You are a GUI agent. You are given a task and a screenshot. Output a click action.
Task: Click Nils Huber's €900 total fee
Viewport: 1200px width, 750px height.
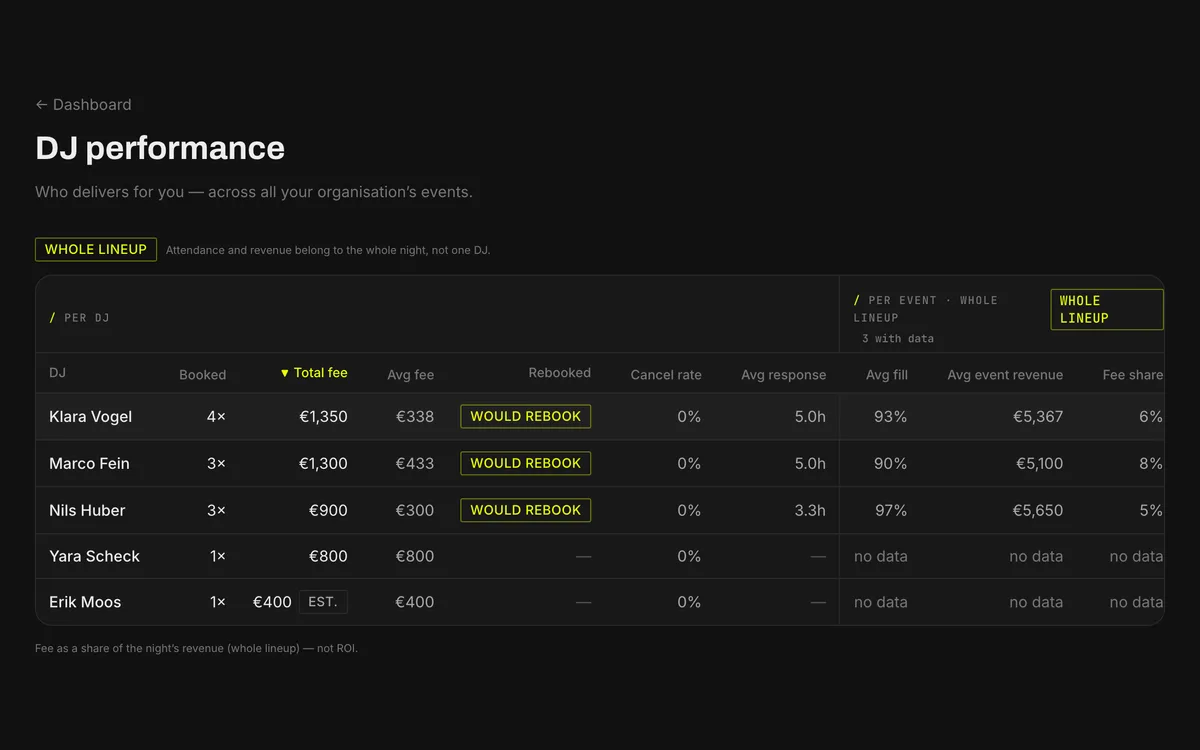(328, 511)
